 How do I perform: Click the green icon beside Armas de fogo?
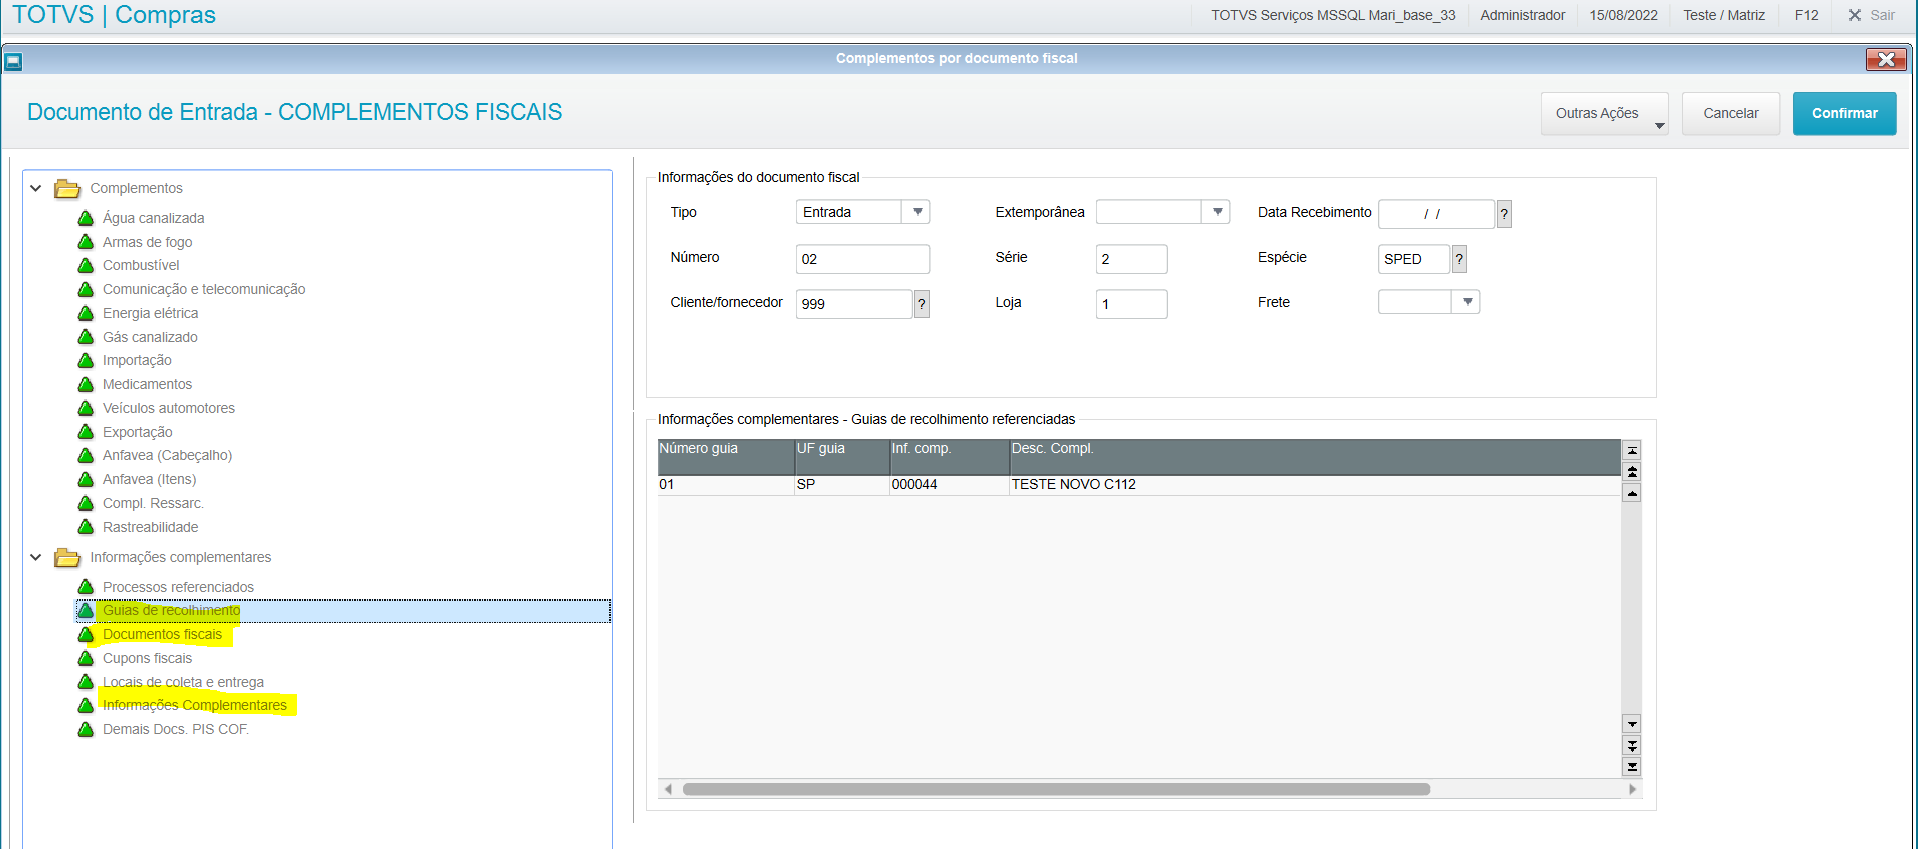click(x=86, y=242)
